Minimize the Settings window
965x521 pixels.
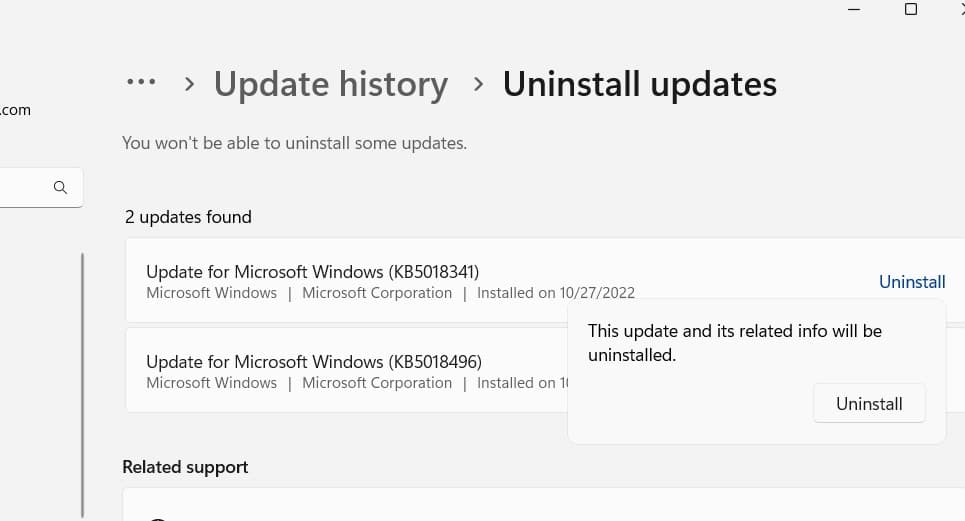[x=854, y=9]
